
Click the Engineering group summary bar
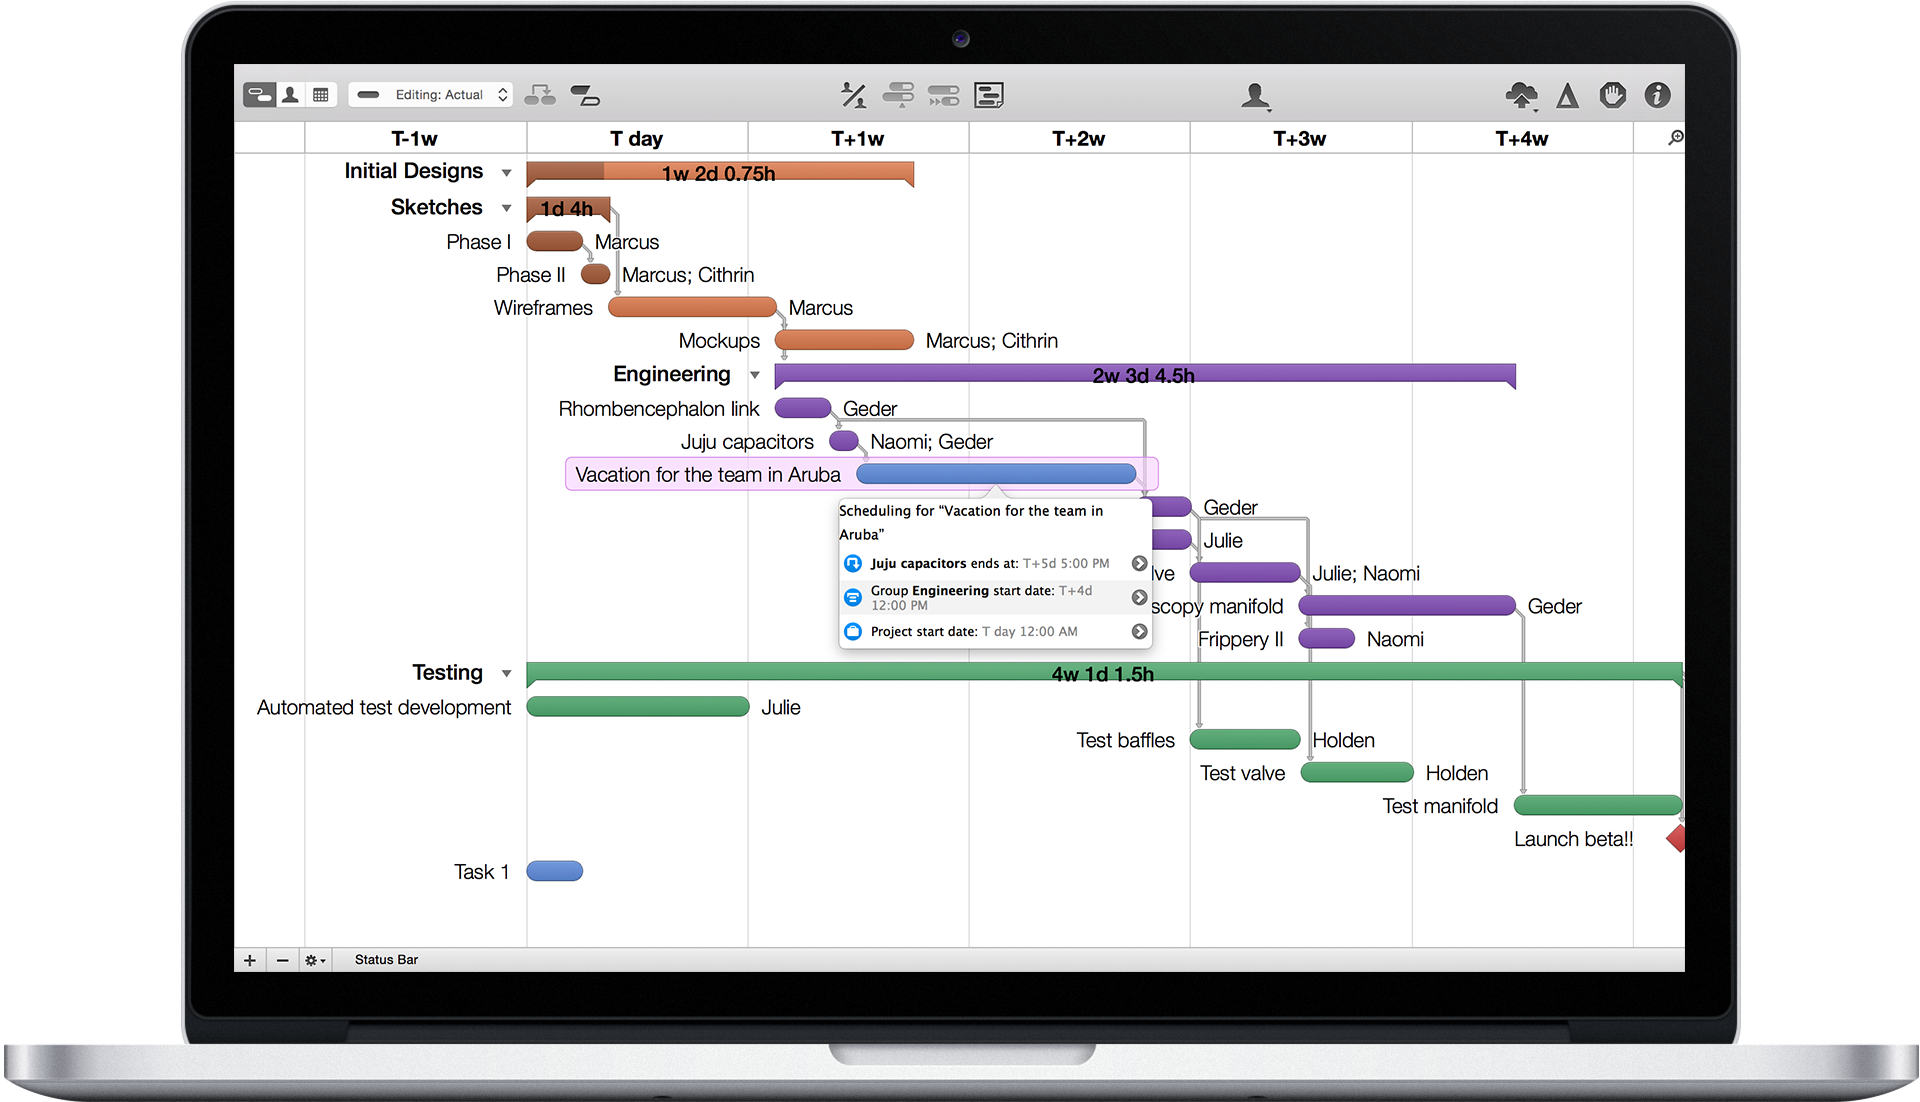(x=1145, y=376)
